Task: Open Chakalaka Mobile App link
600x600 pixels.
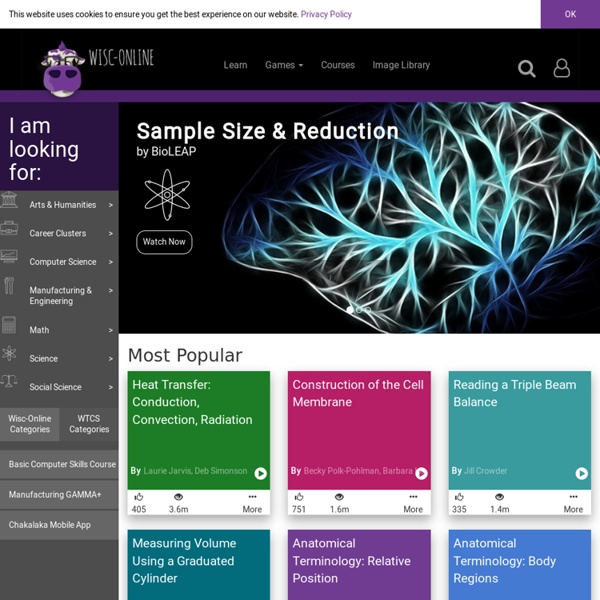Action: [59, 525]
